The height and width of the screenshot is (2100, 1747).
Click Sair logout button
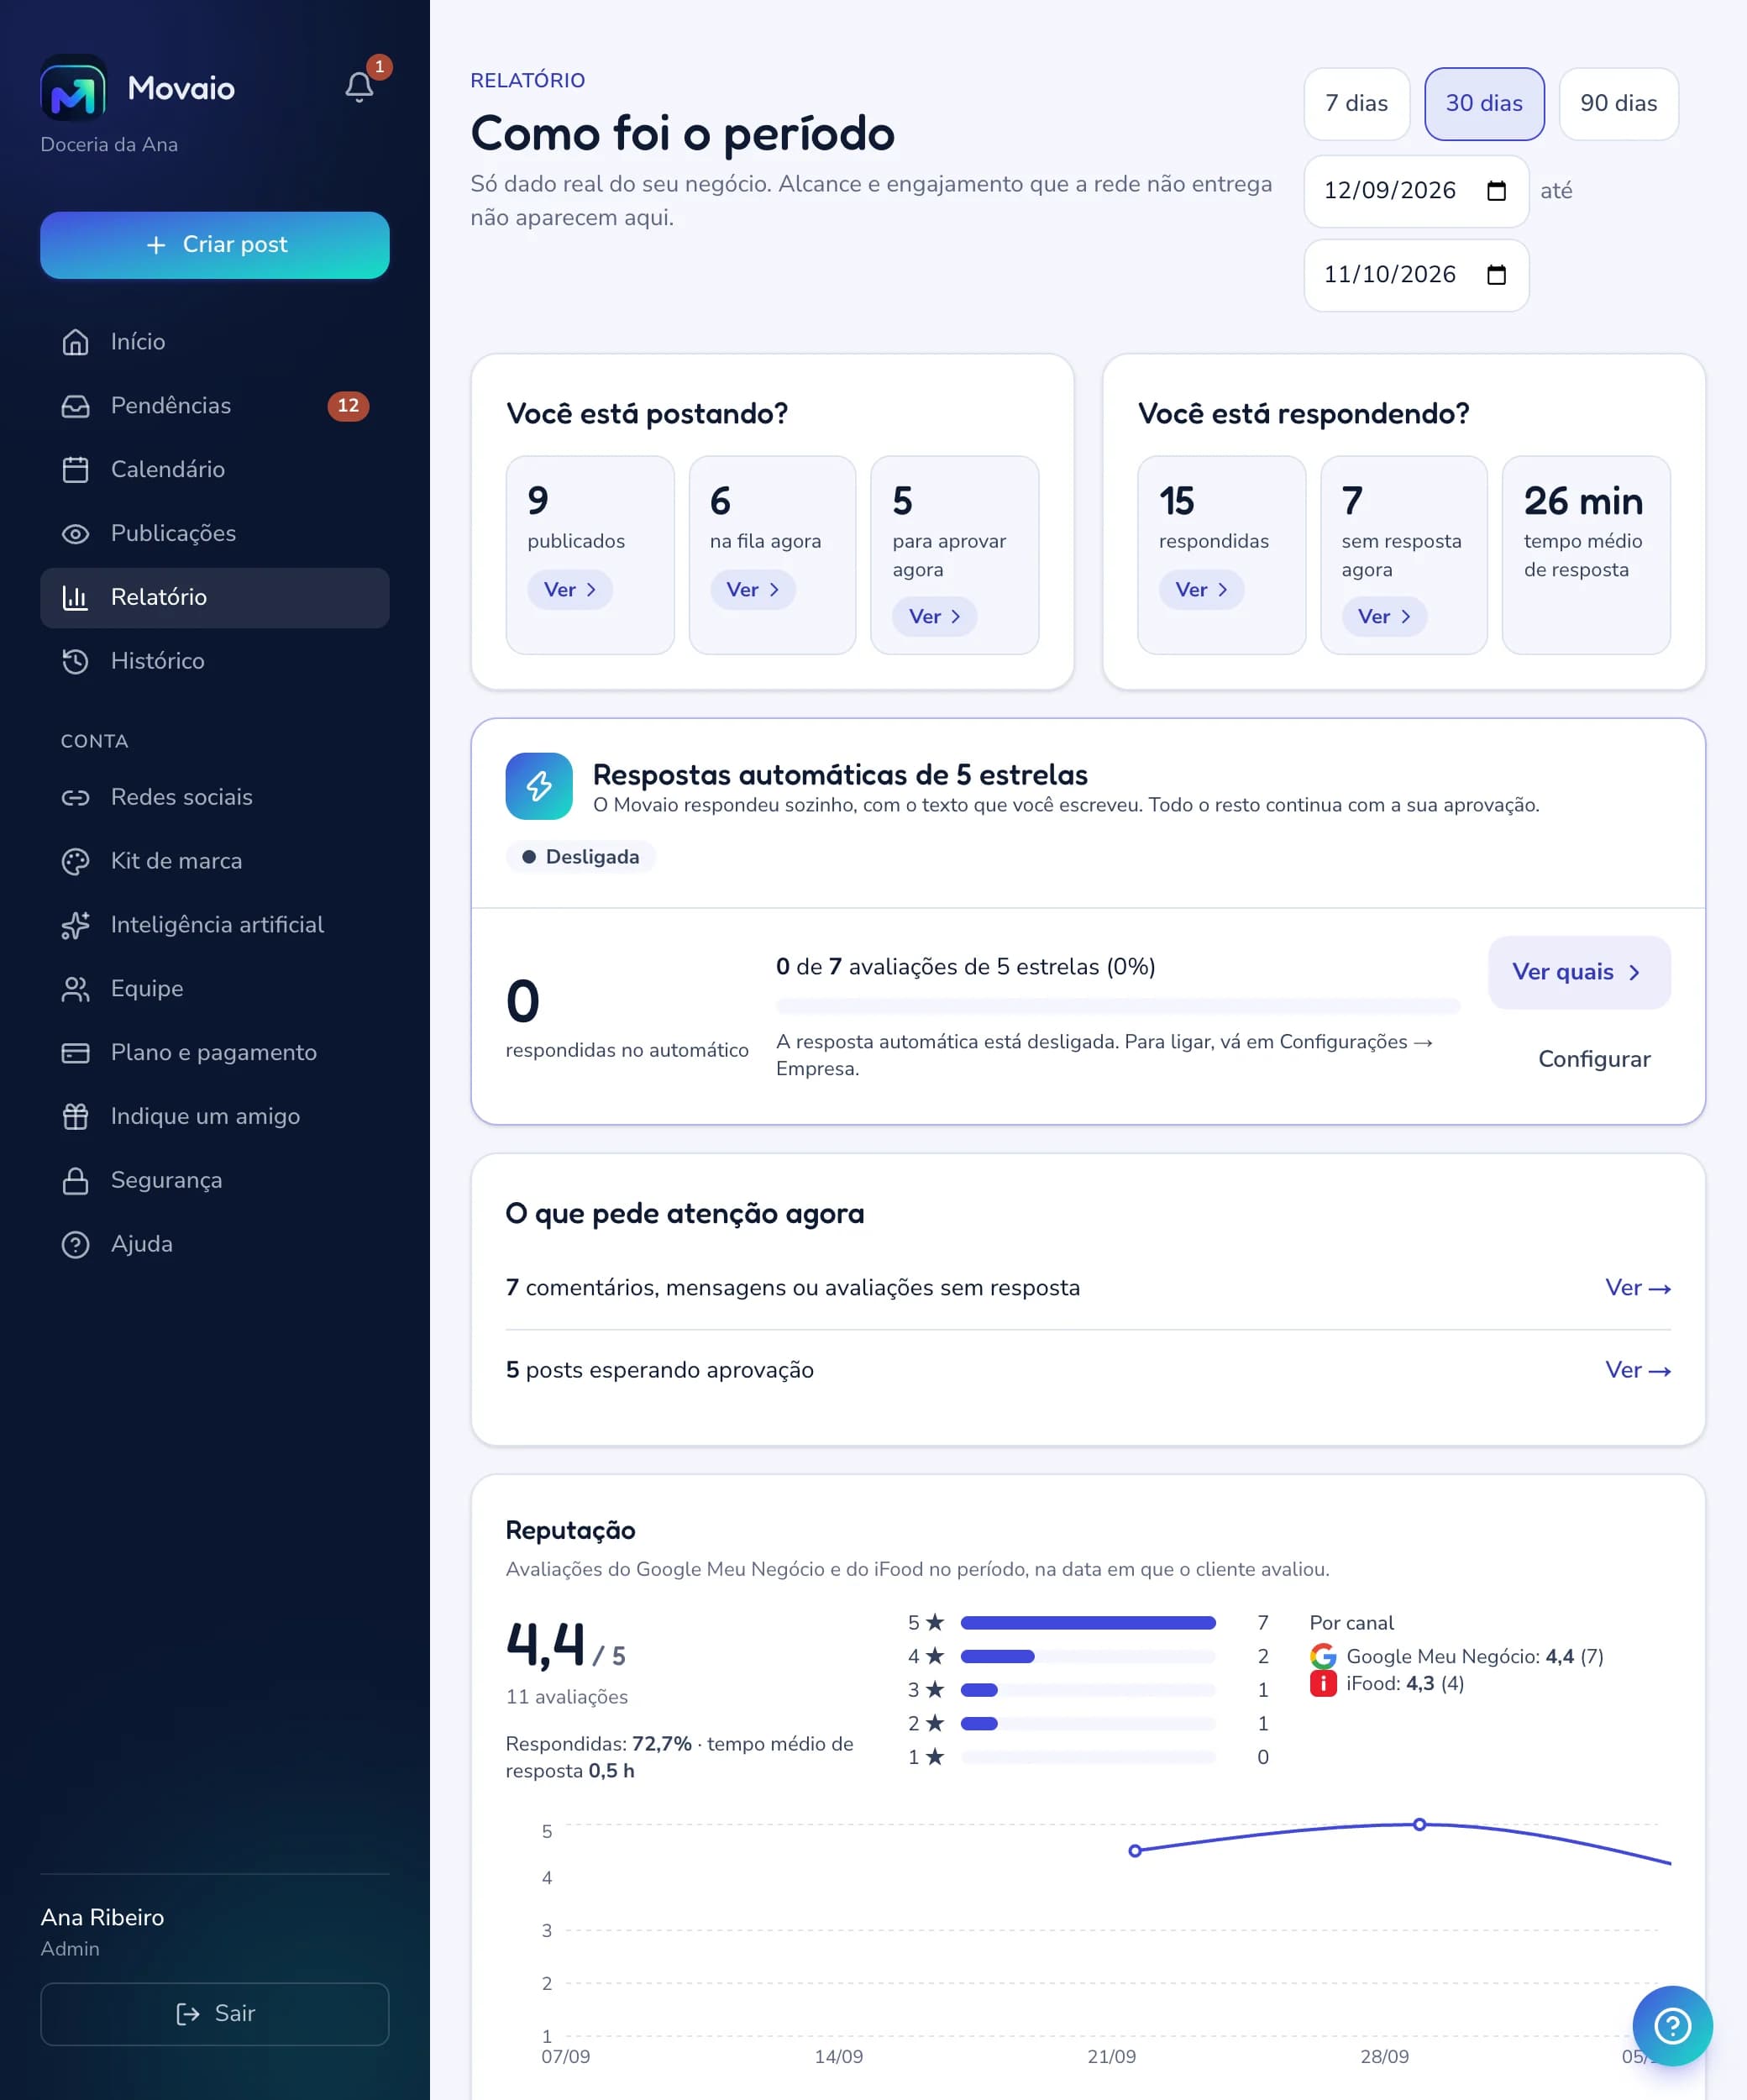pos(215,2014)
